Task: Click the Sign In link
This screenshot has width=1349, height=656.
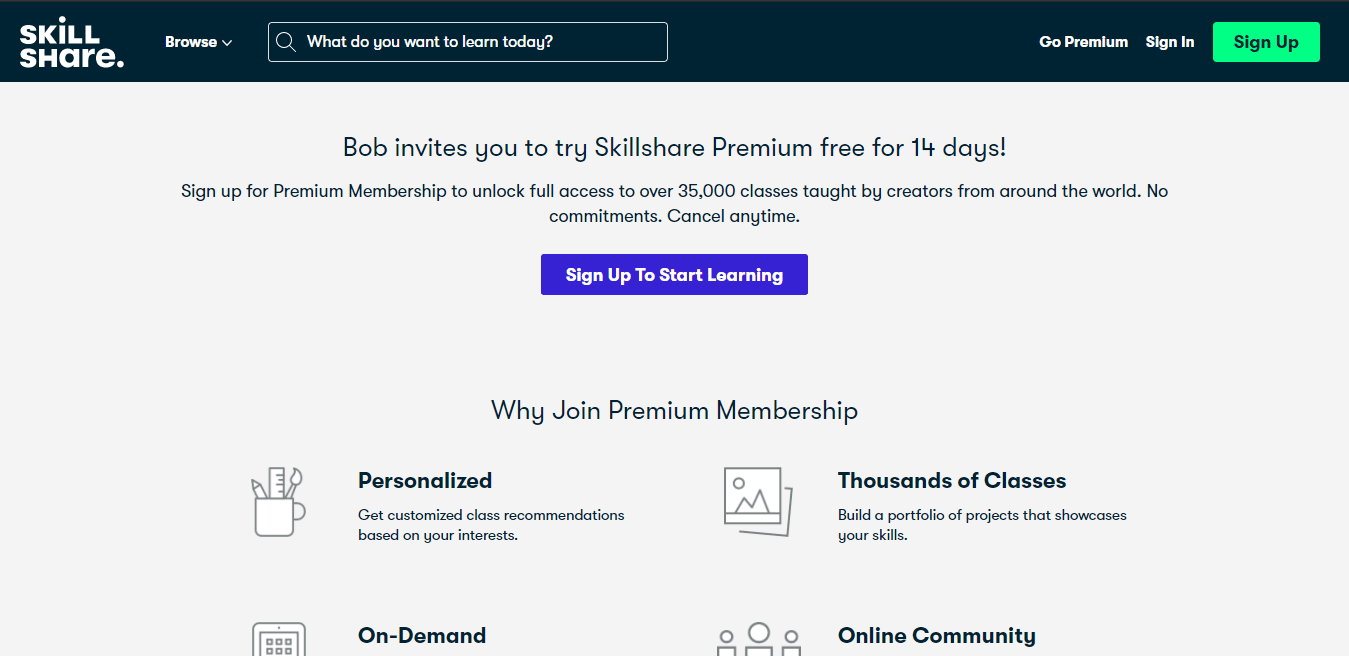Action: coord(1169,42)
